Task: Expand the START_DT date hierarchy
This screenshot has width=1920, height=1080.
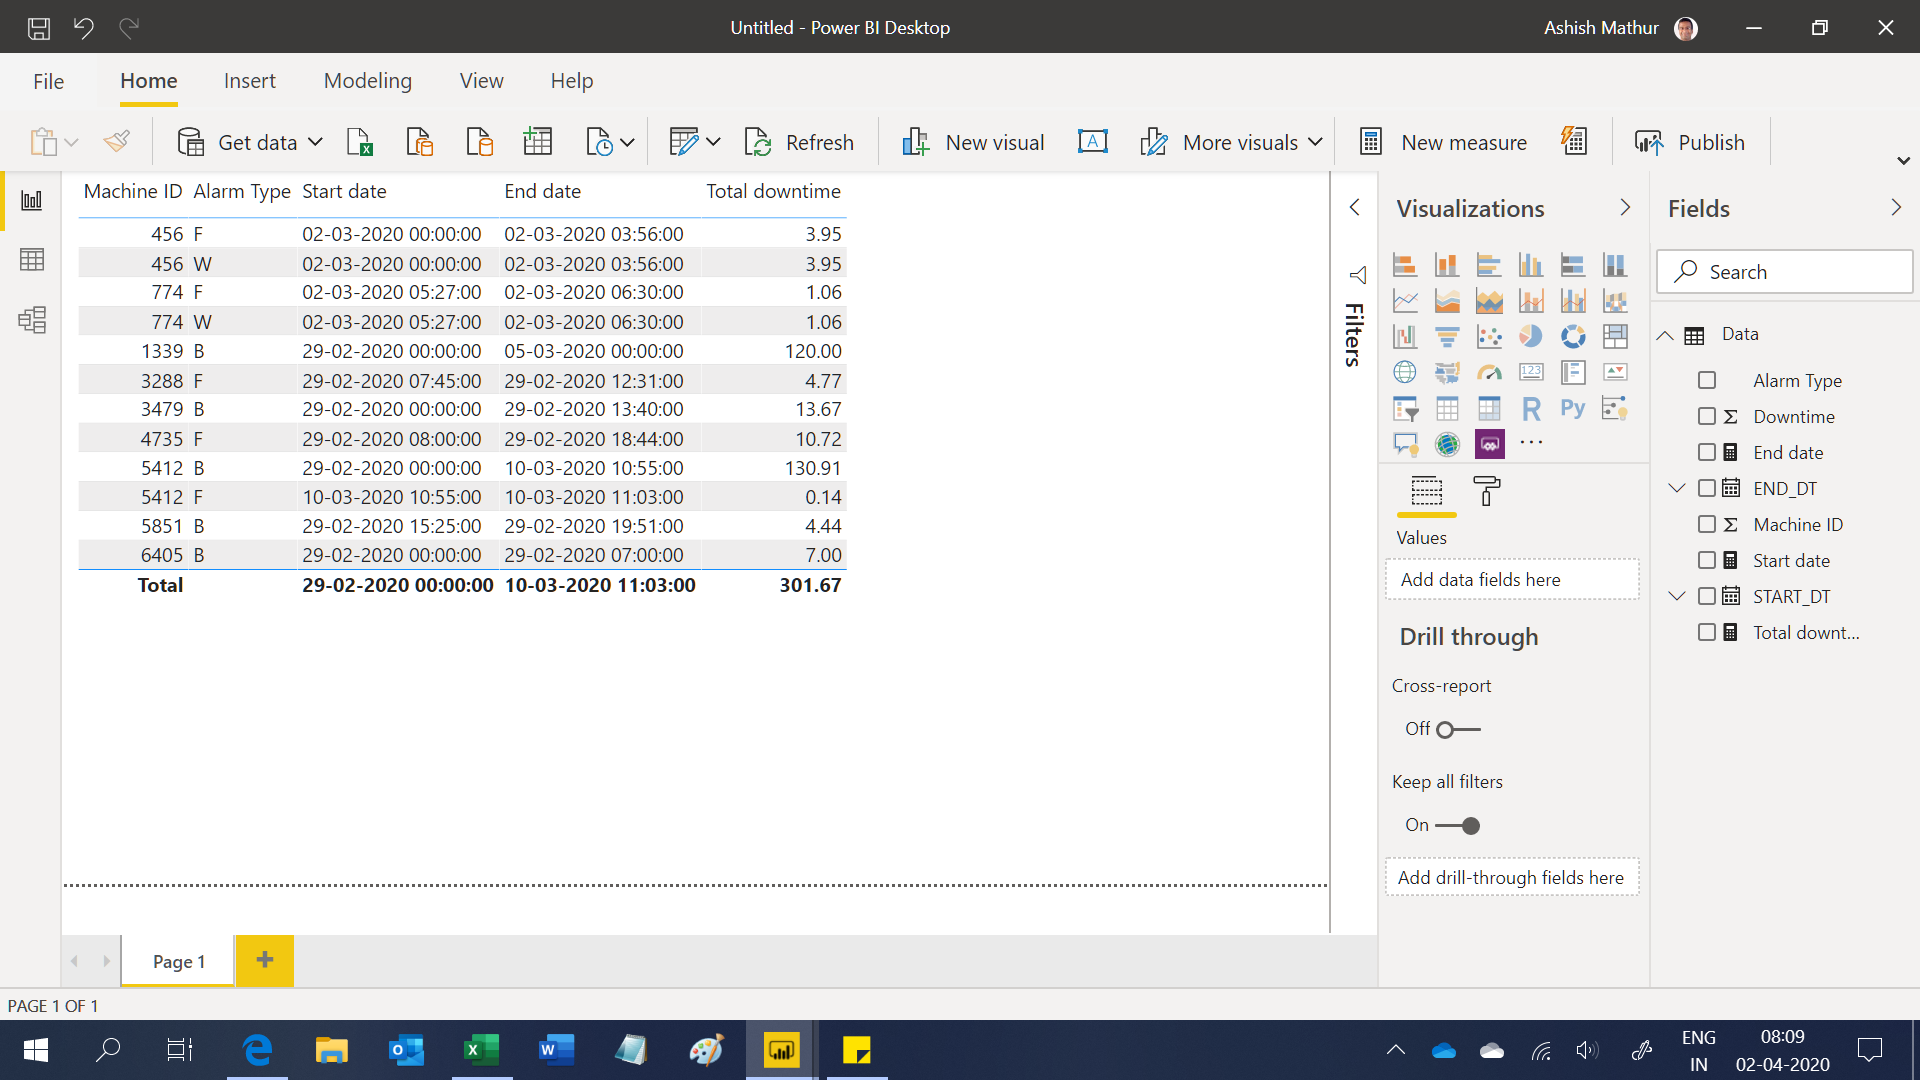Action: (x=1677, y=597)
